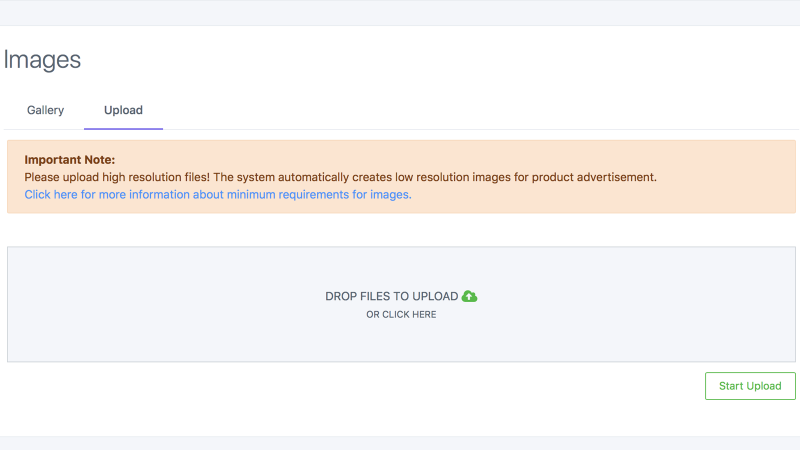
Task: Click an empty area of the file drop zone
Action: click(x=153, y=305)
